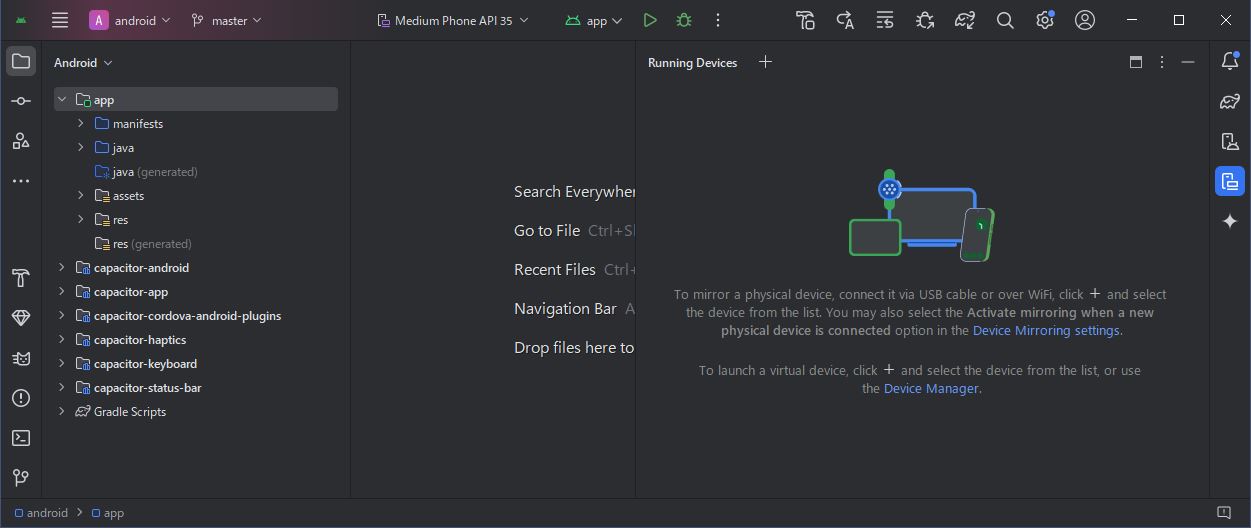Open IDE settings gear
Viewport: 1251px width, 528px height.
(x=1045, y=20)
